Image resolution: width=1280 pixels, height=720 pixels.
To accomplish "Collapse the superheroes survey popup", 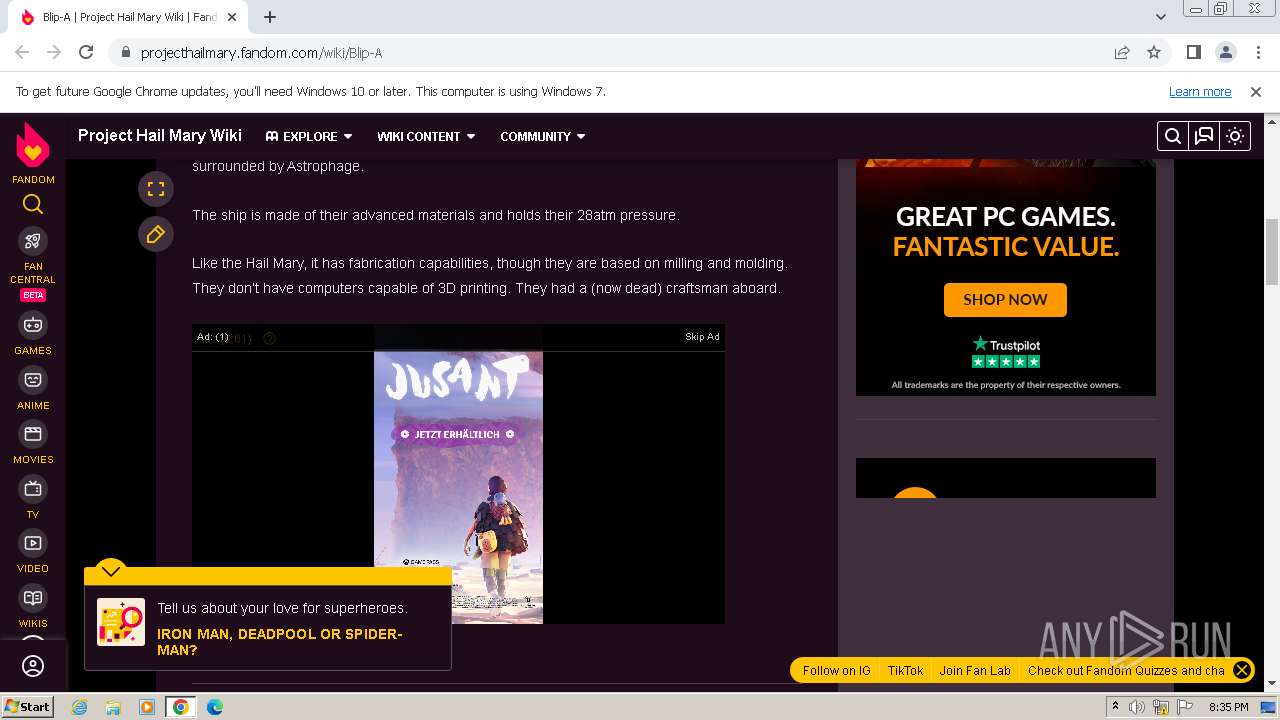I will [111, 571].
